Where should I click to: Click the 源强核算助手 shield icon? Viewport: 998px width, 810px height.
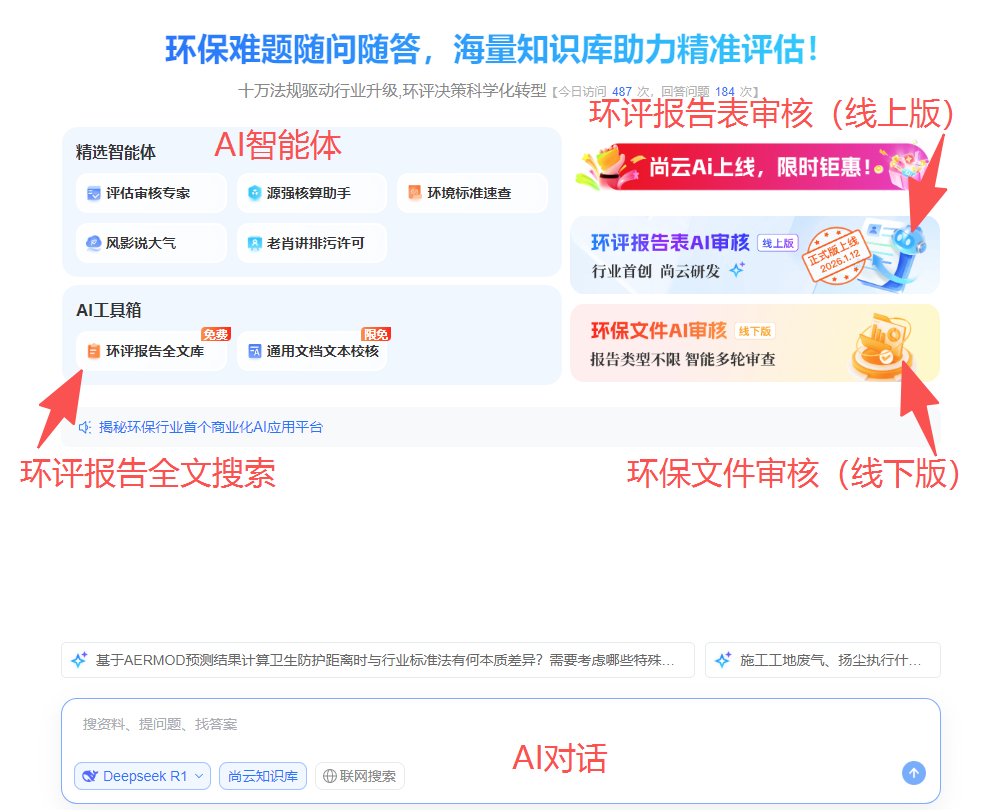254,193
